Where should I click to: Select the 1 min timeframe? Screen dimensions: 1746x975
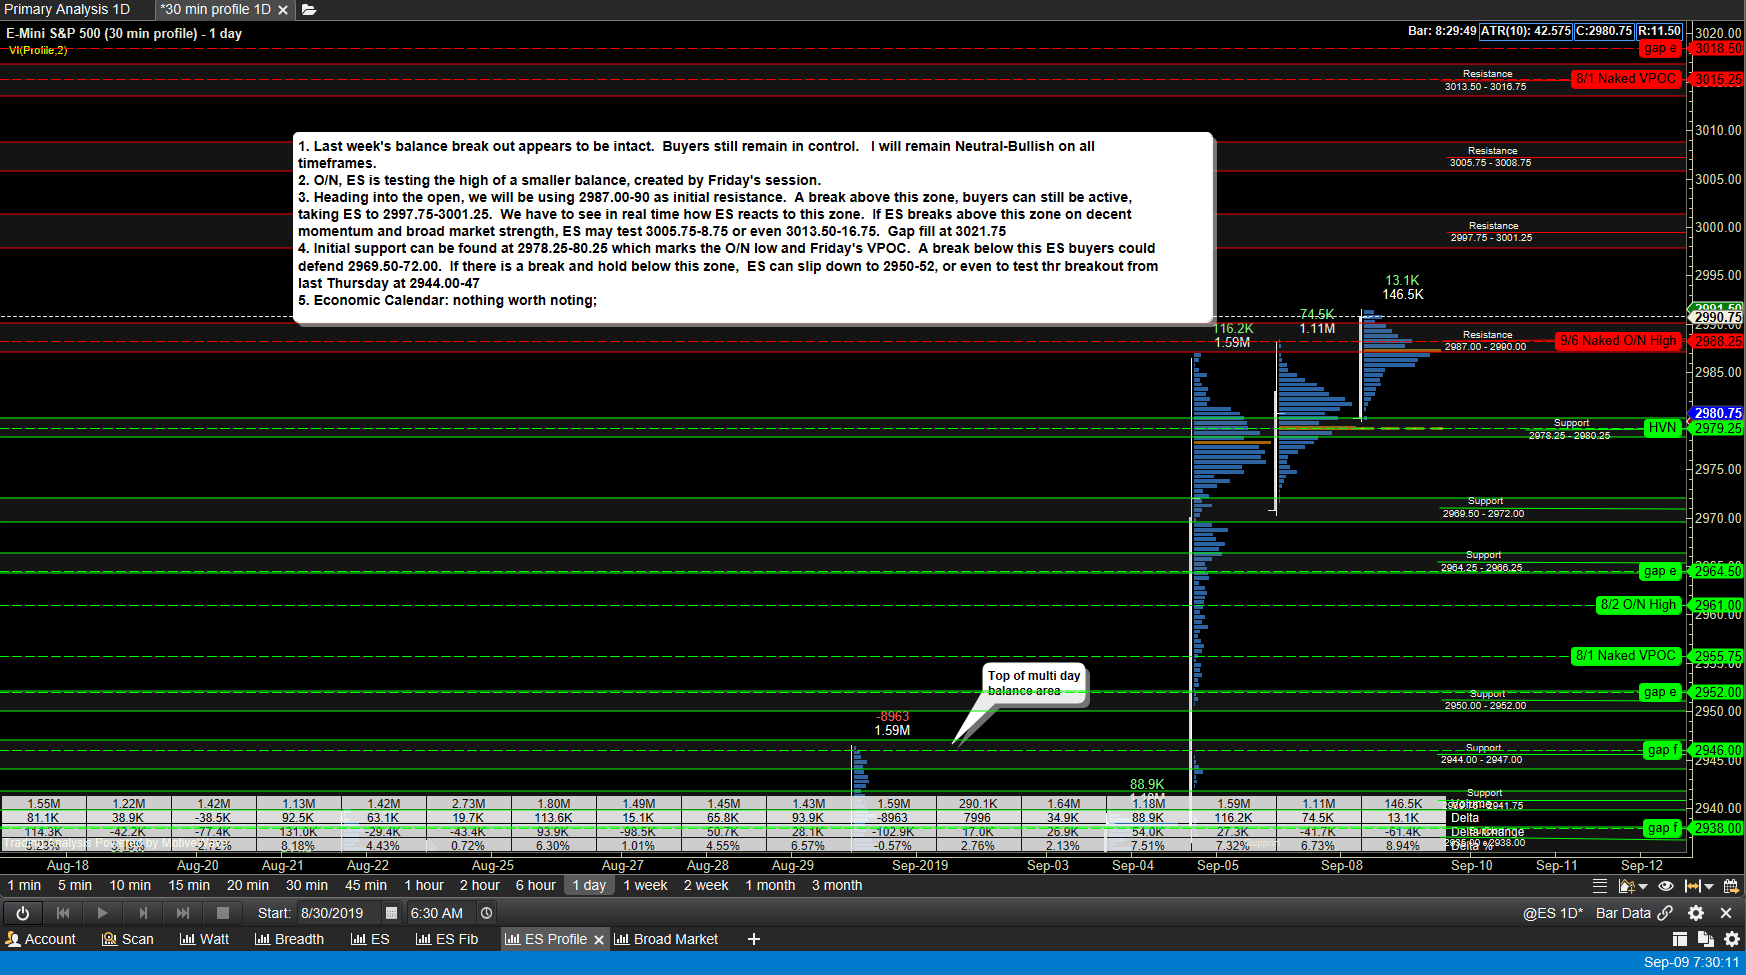pyautogui.click(x=24, y=885)
